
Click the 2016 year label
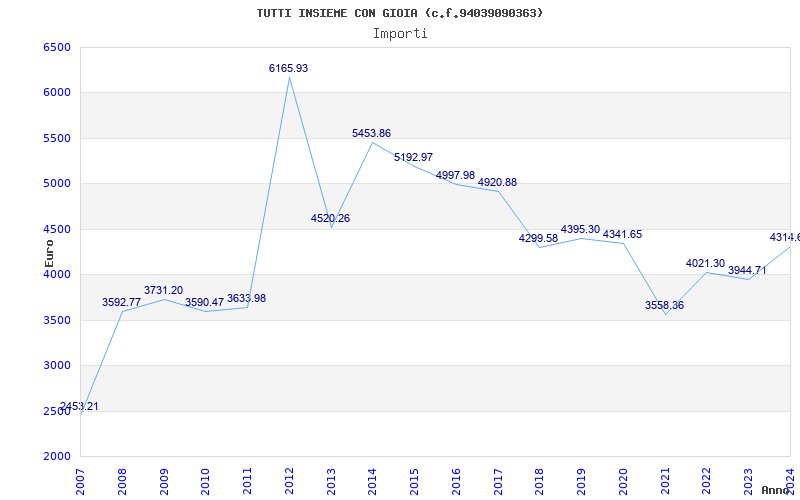(456, 482)
